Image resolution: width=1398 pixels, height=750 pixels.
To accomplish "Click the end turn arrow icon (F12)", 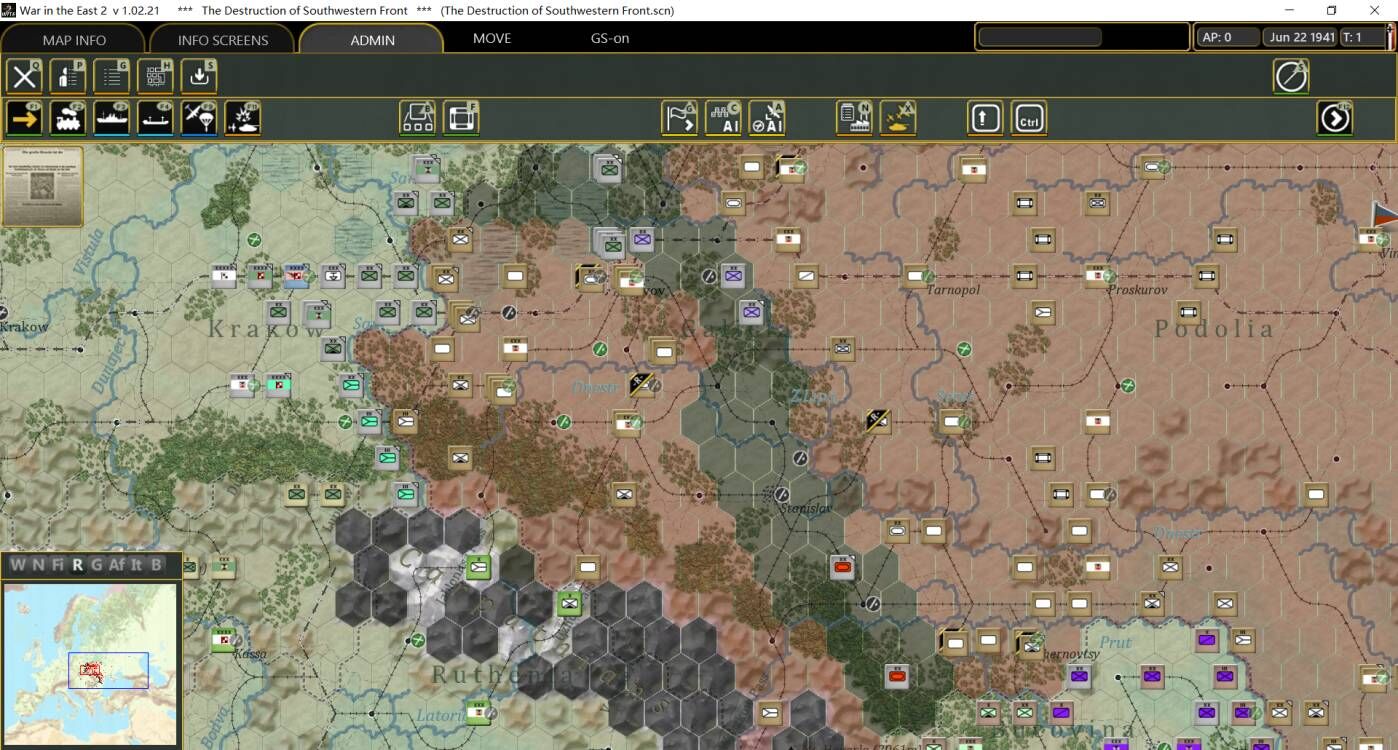I will point(1335,118).
